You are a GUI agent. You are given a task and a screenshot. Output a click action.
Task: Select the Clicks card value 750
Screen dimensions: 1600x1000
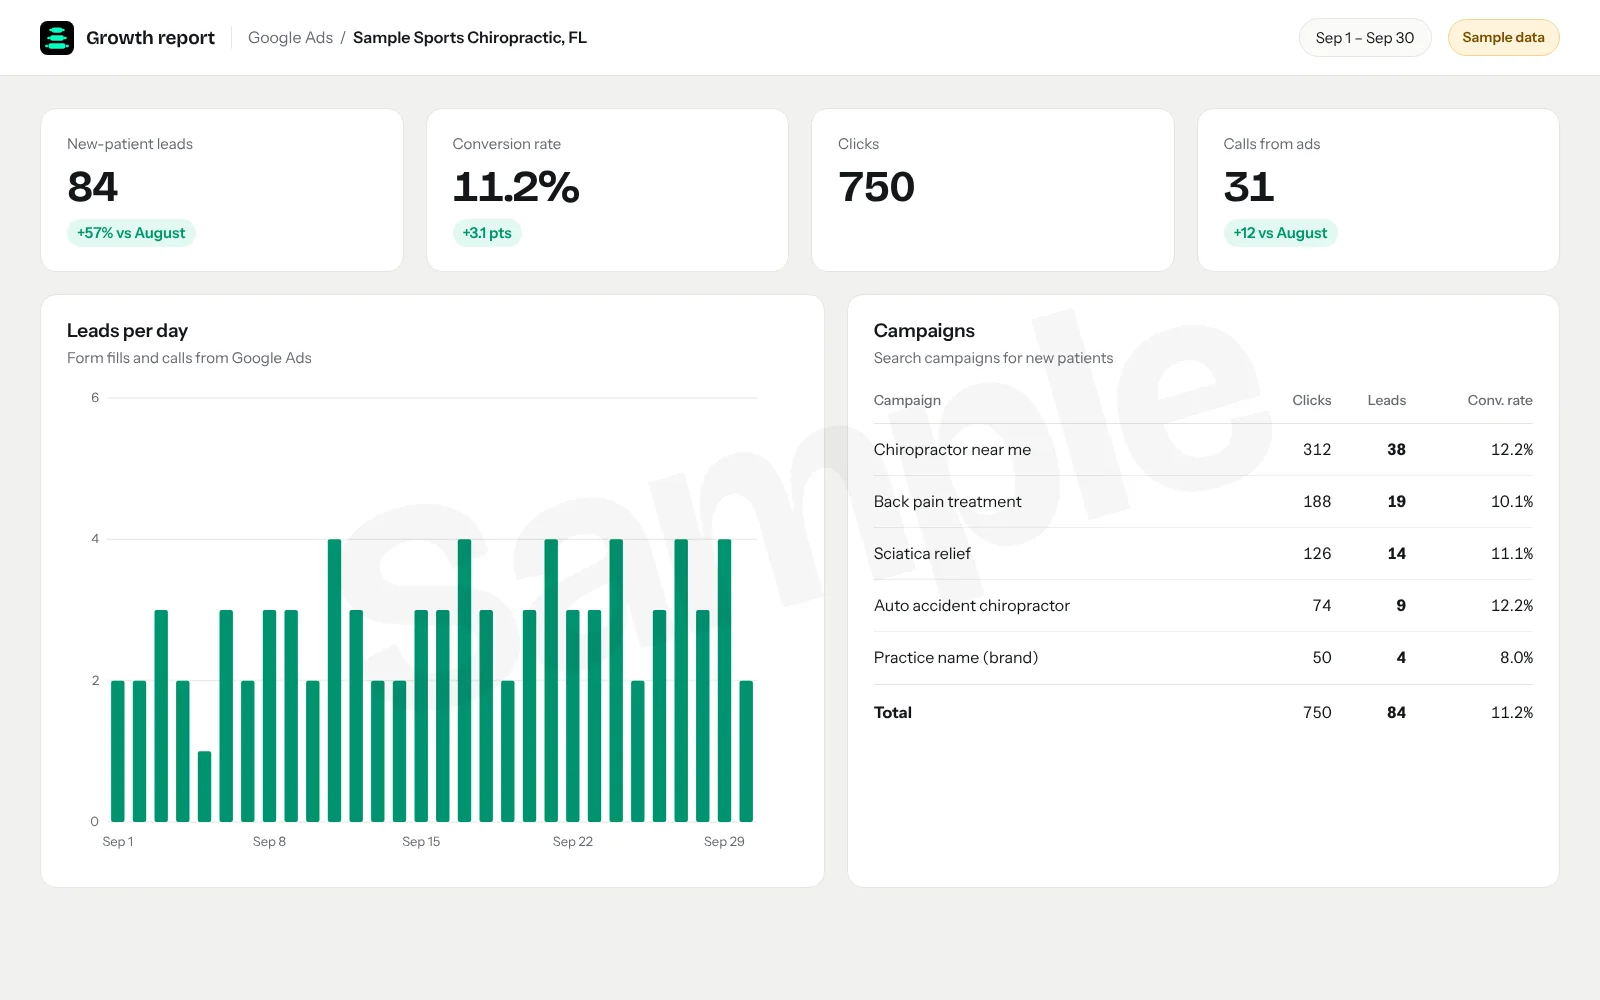(x=876, y=187)
